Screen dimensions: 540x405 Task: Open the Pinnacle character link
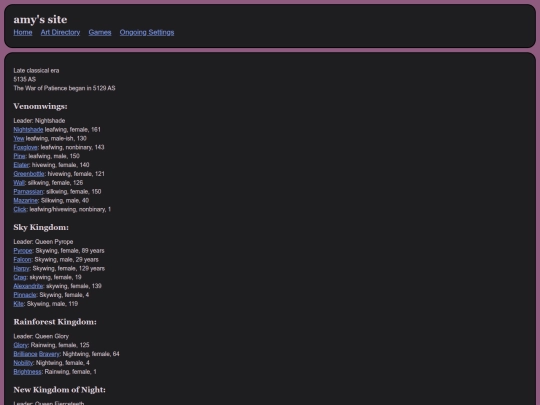click(x=25, y=295)
